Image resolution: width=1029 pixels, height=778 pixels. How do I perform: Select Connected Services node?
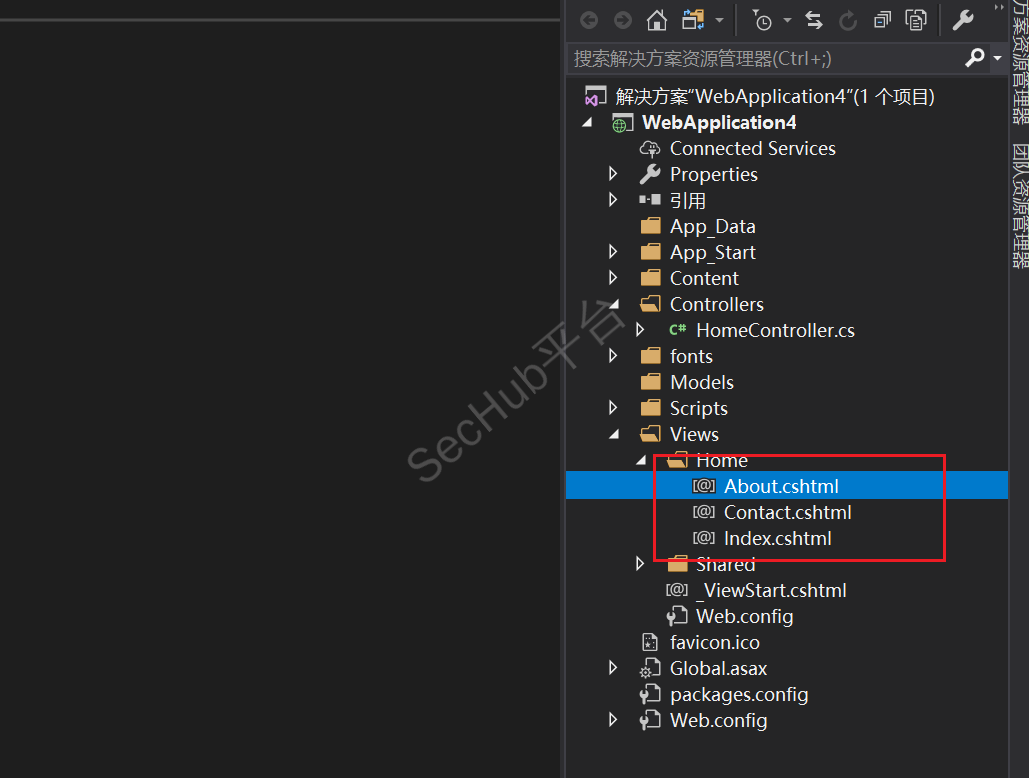click(x=752, y=148)
